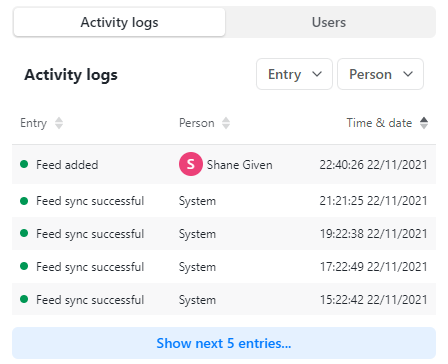448x364 pixels.
Task: Sort by Entry column sort arrows
Action: click(59, 123)
